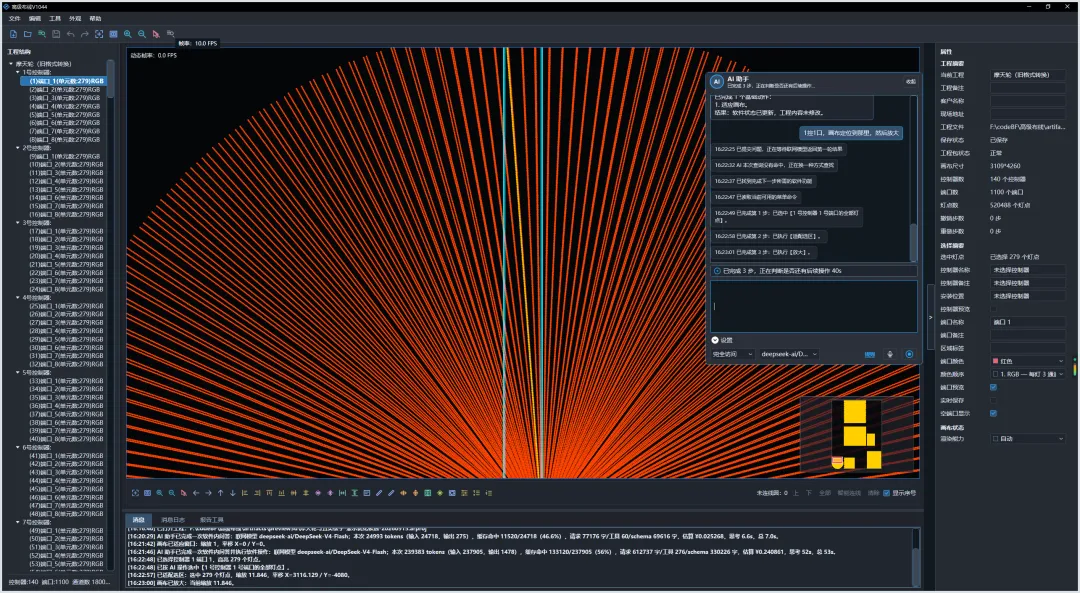
Task: Open a project with the folder icon
Action: click(28, 34)
